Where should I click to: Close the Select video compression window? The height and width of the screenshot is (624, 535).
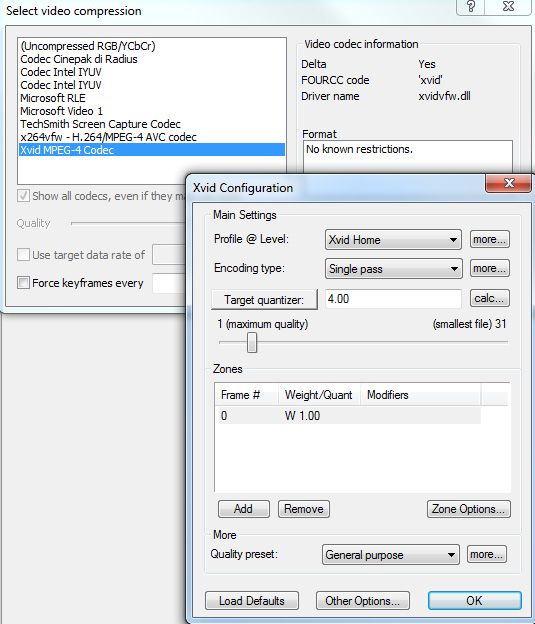point(508,6)
